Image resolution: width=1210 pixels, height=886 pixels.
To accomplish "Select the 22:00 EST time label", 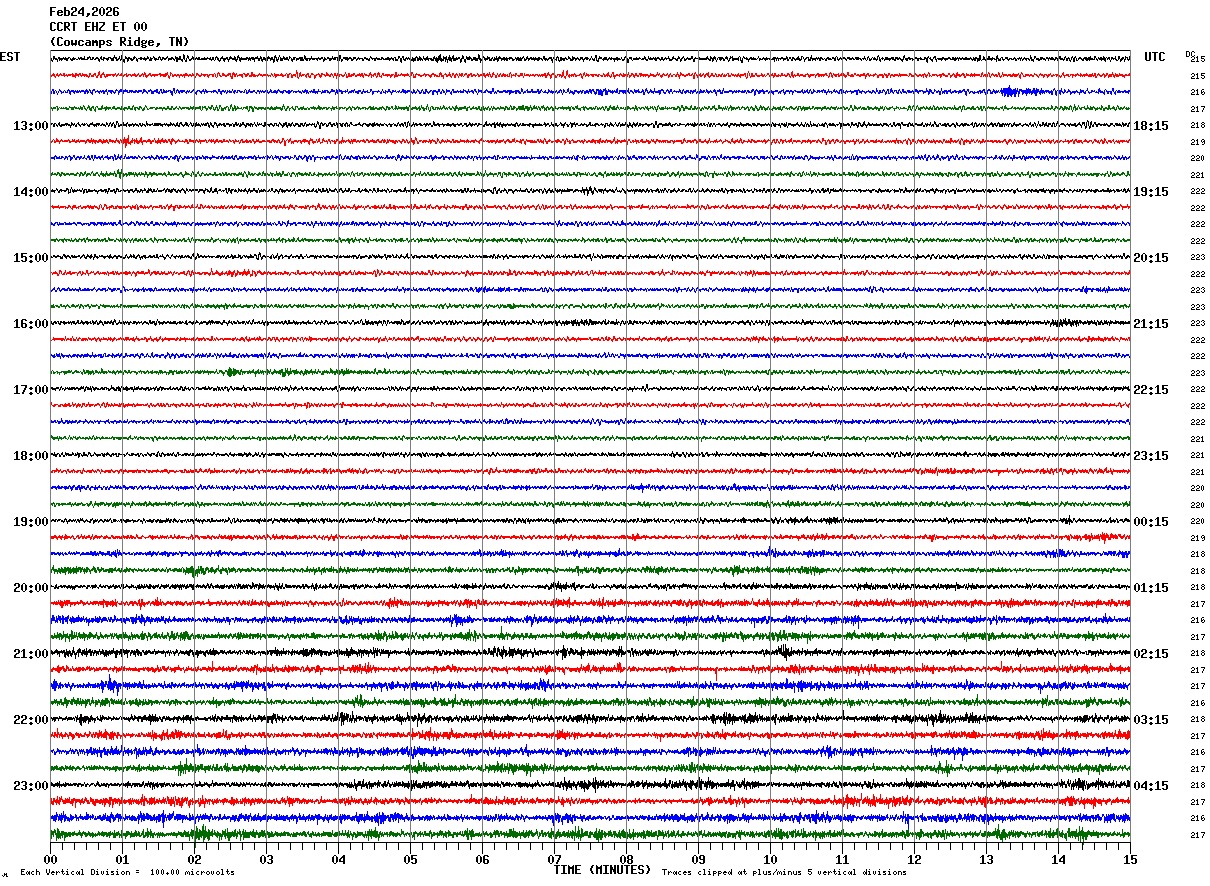I will (30, 720).
